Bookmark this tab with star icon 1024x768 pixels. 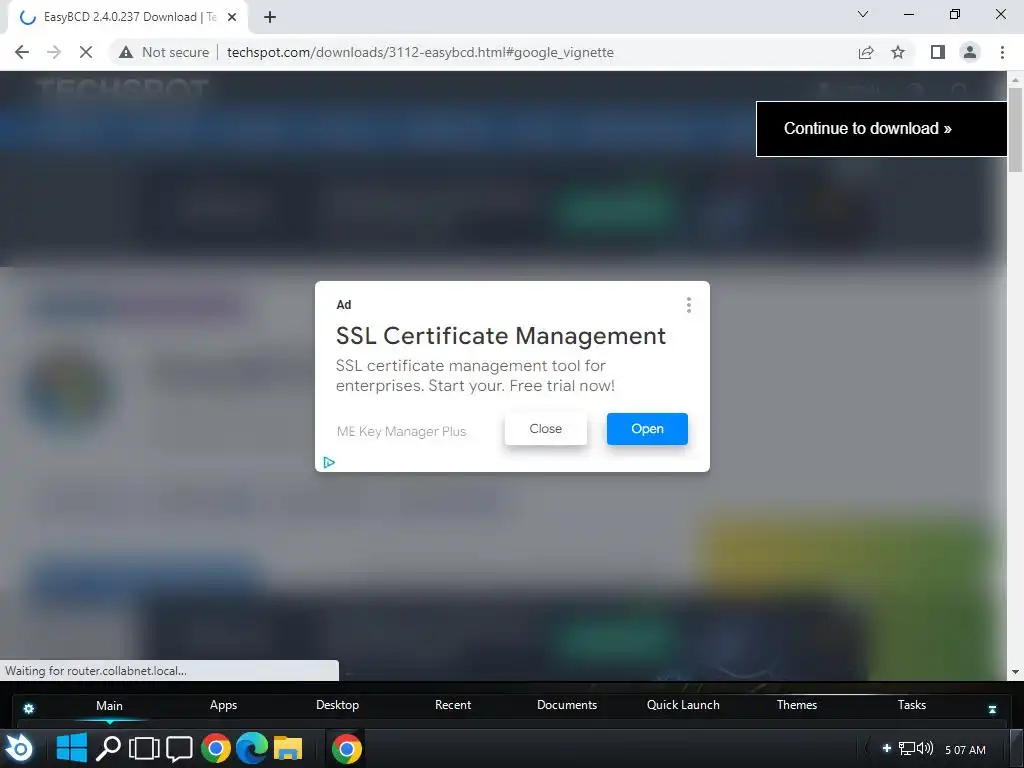coord(898,52)
